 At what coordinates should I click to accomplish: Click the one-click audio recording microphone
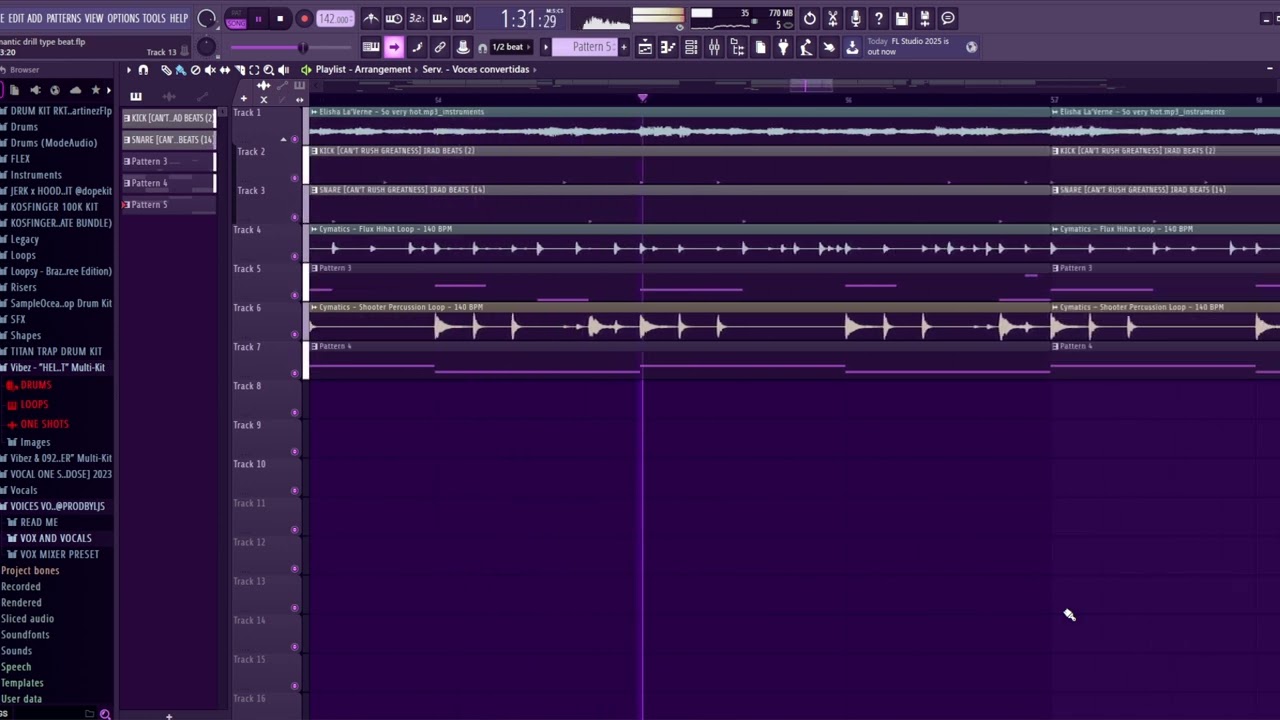tap(856, 18)
